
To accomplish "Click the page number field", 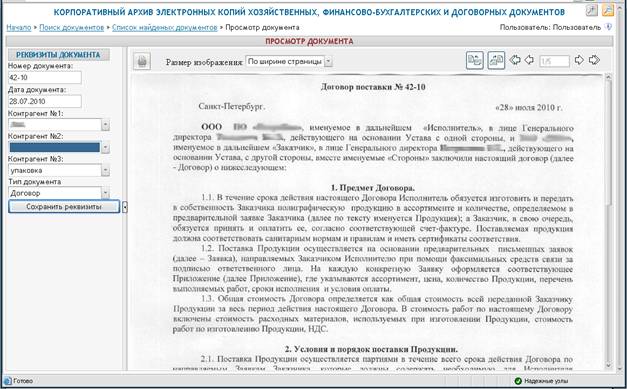I will point(554,61).
